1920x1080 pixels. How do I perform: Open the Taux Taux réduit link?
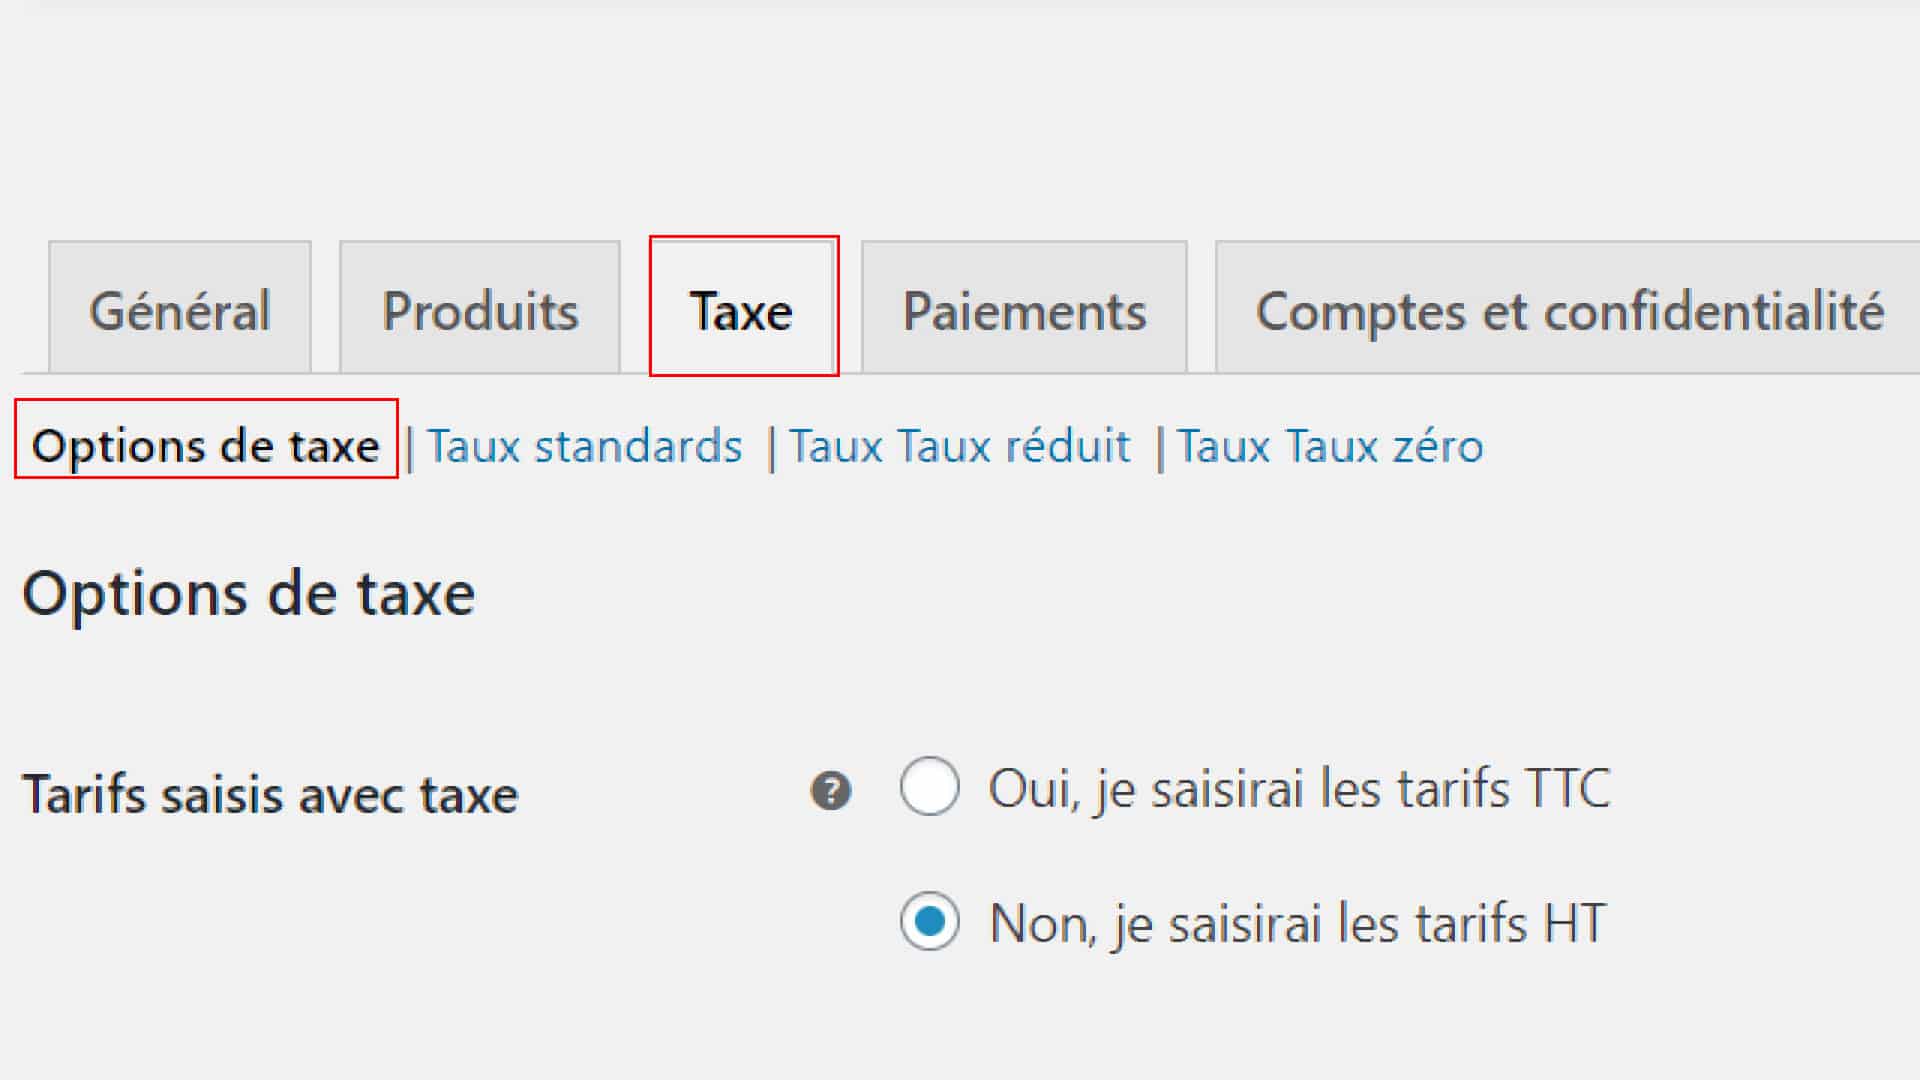pos(960,445)
